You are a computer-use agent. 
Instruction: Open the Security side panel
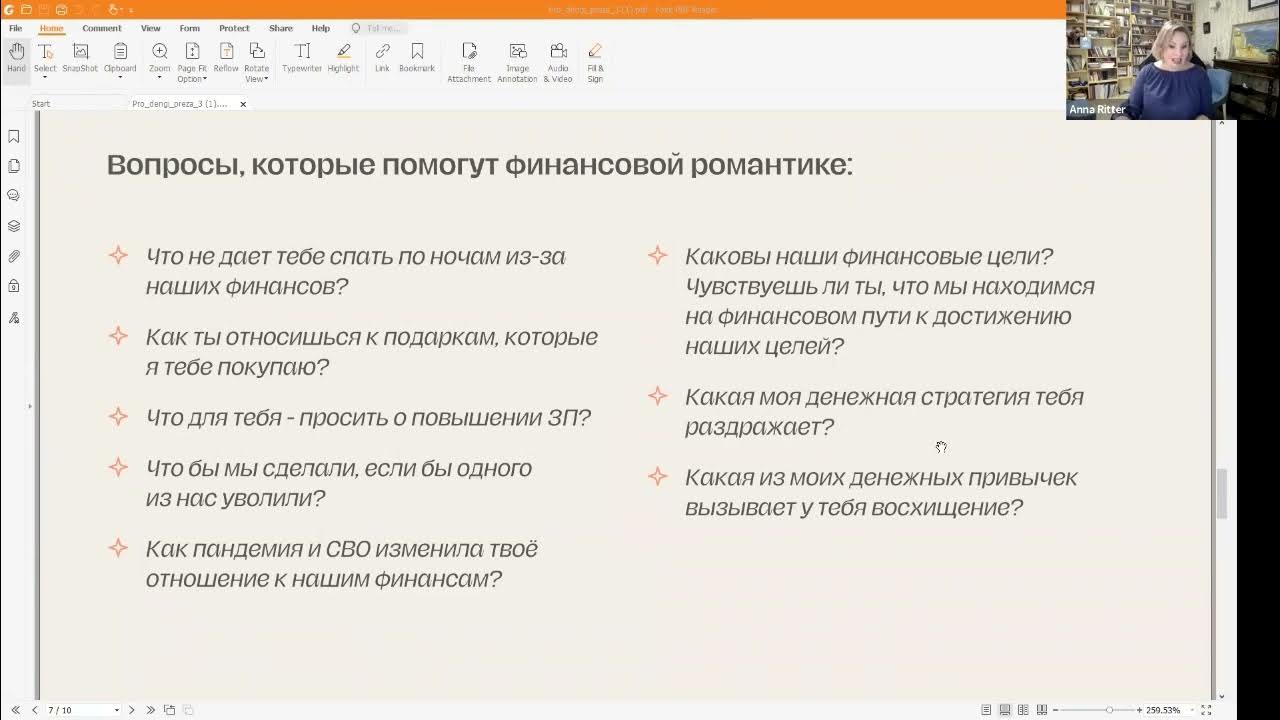click(x=14, y=286)
